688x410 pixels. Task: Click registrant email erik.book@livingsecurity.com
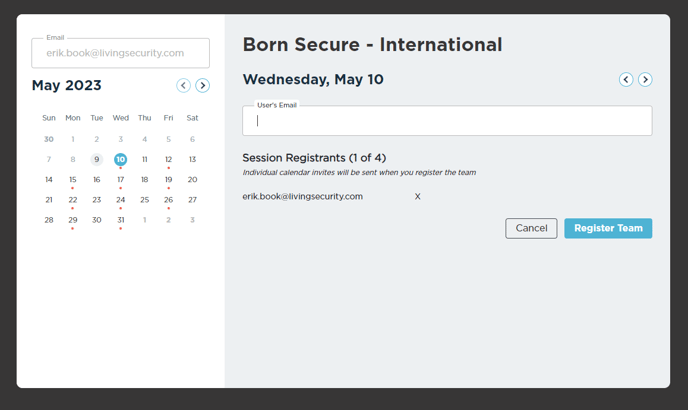click(302, 196)
